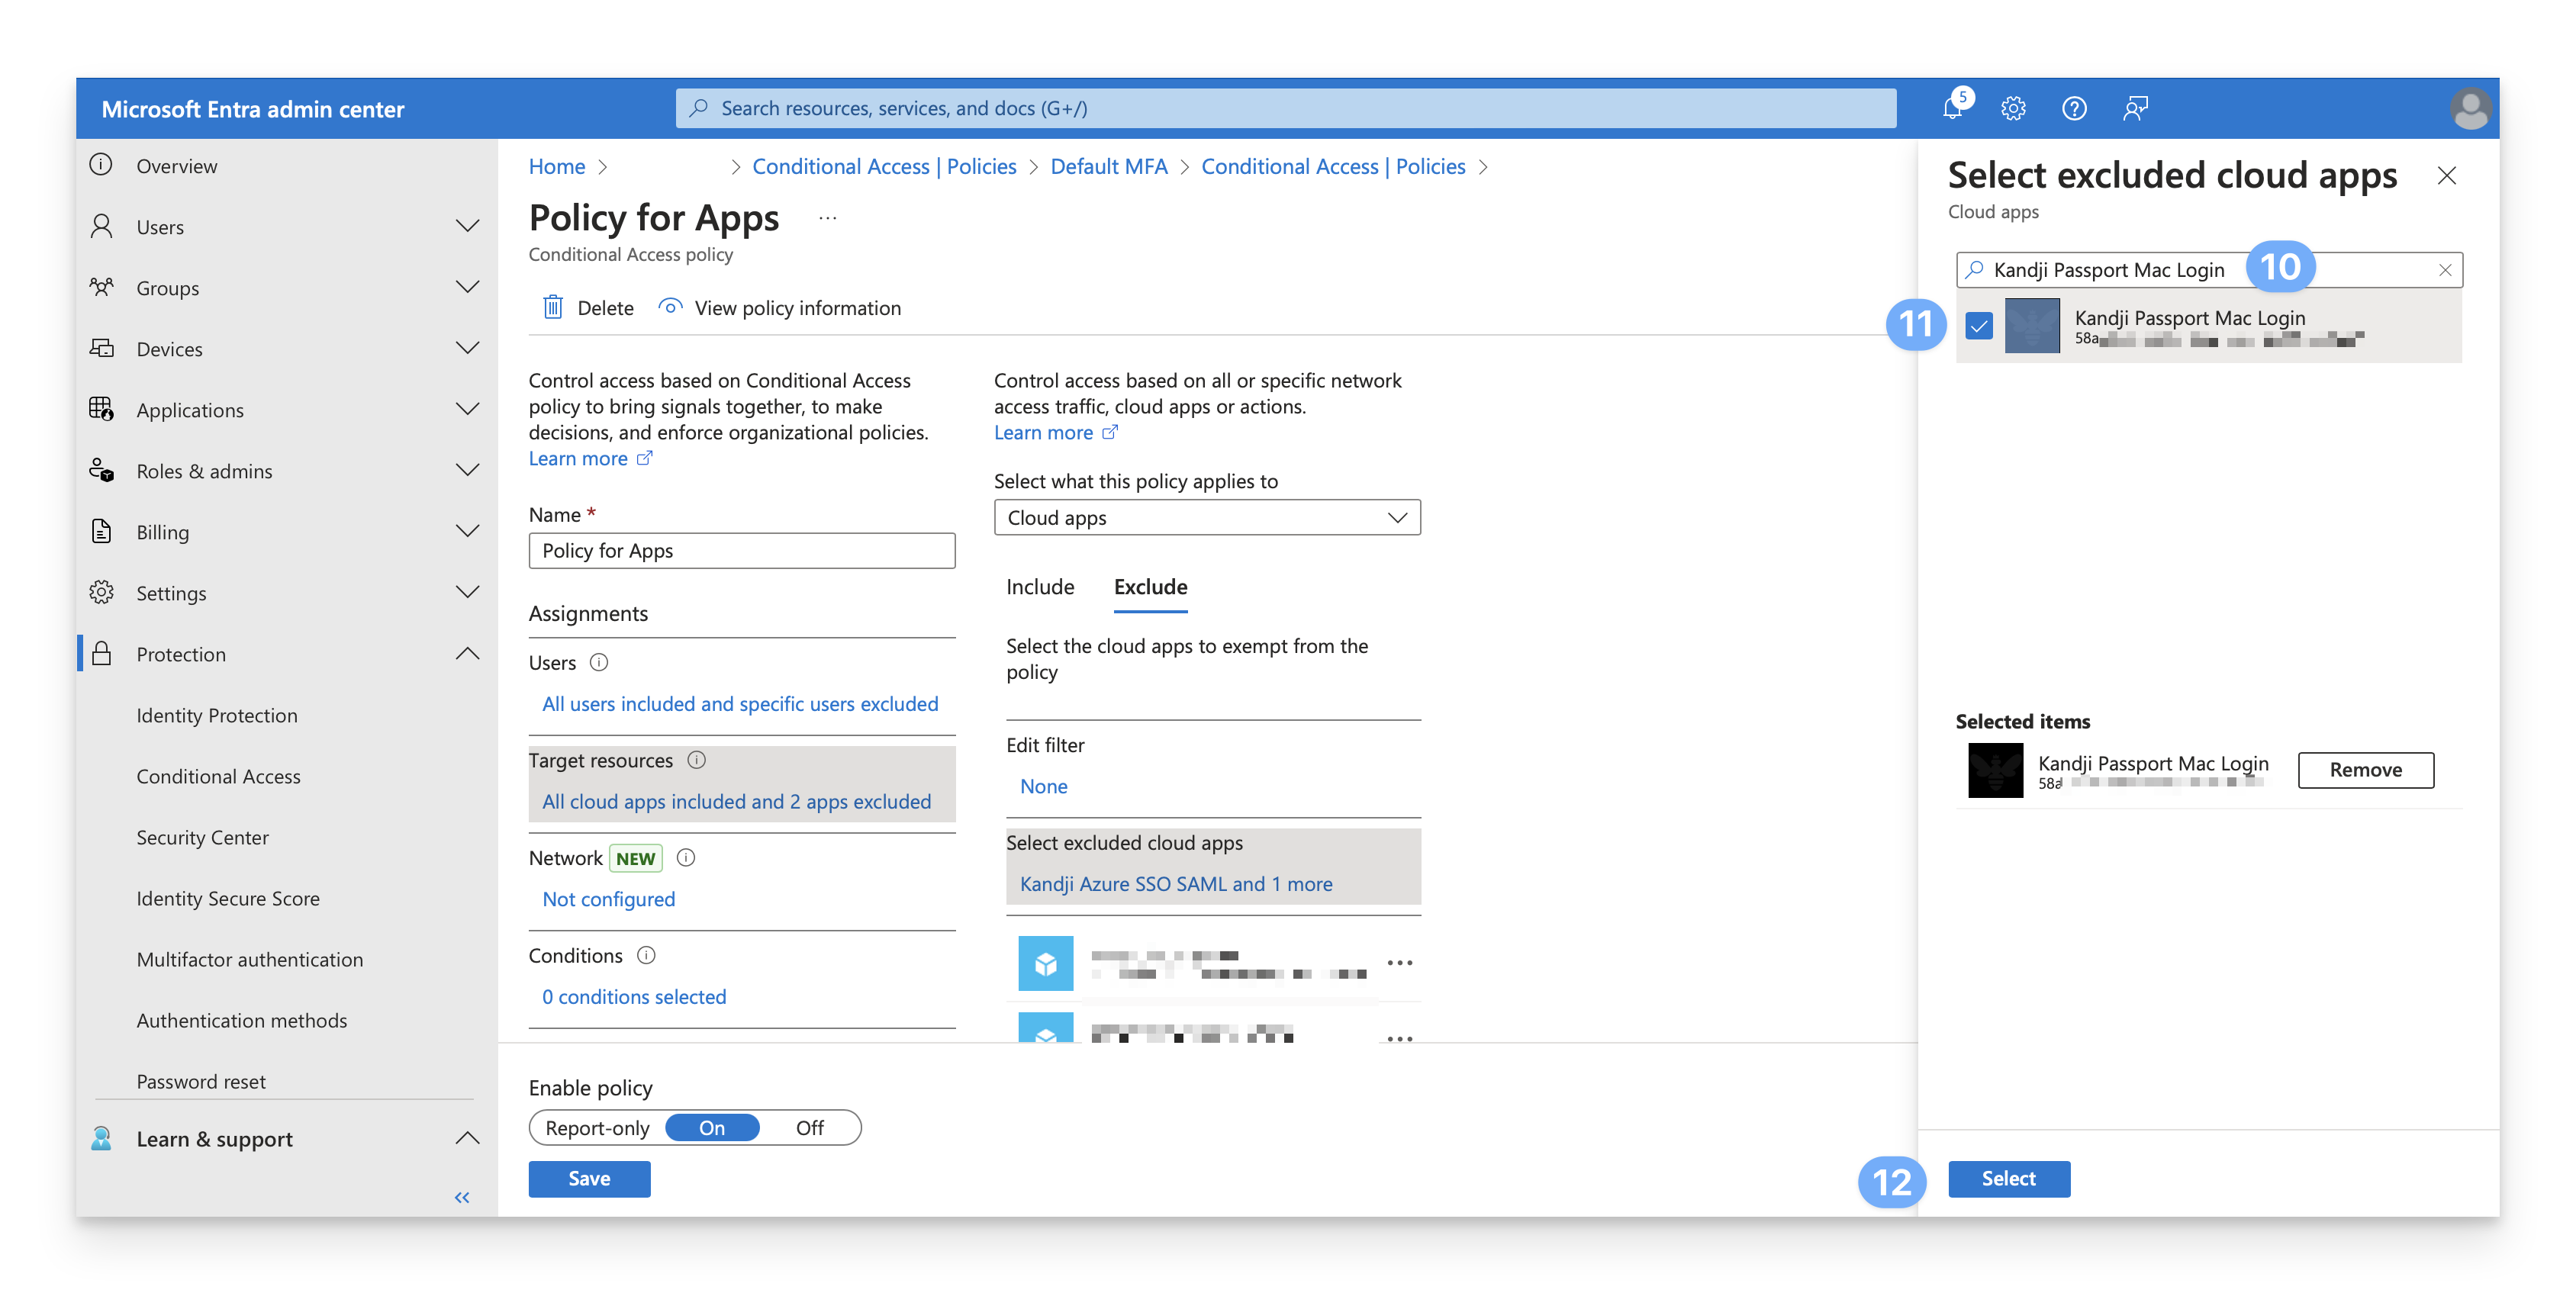
Task: Collapse the Protection sidebar section
Action: 467,654
